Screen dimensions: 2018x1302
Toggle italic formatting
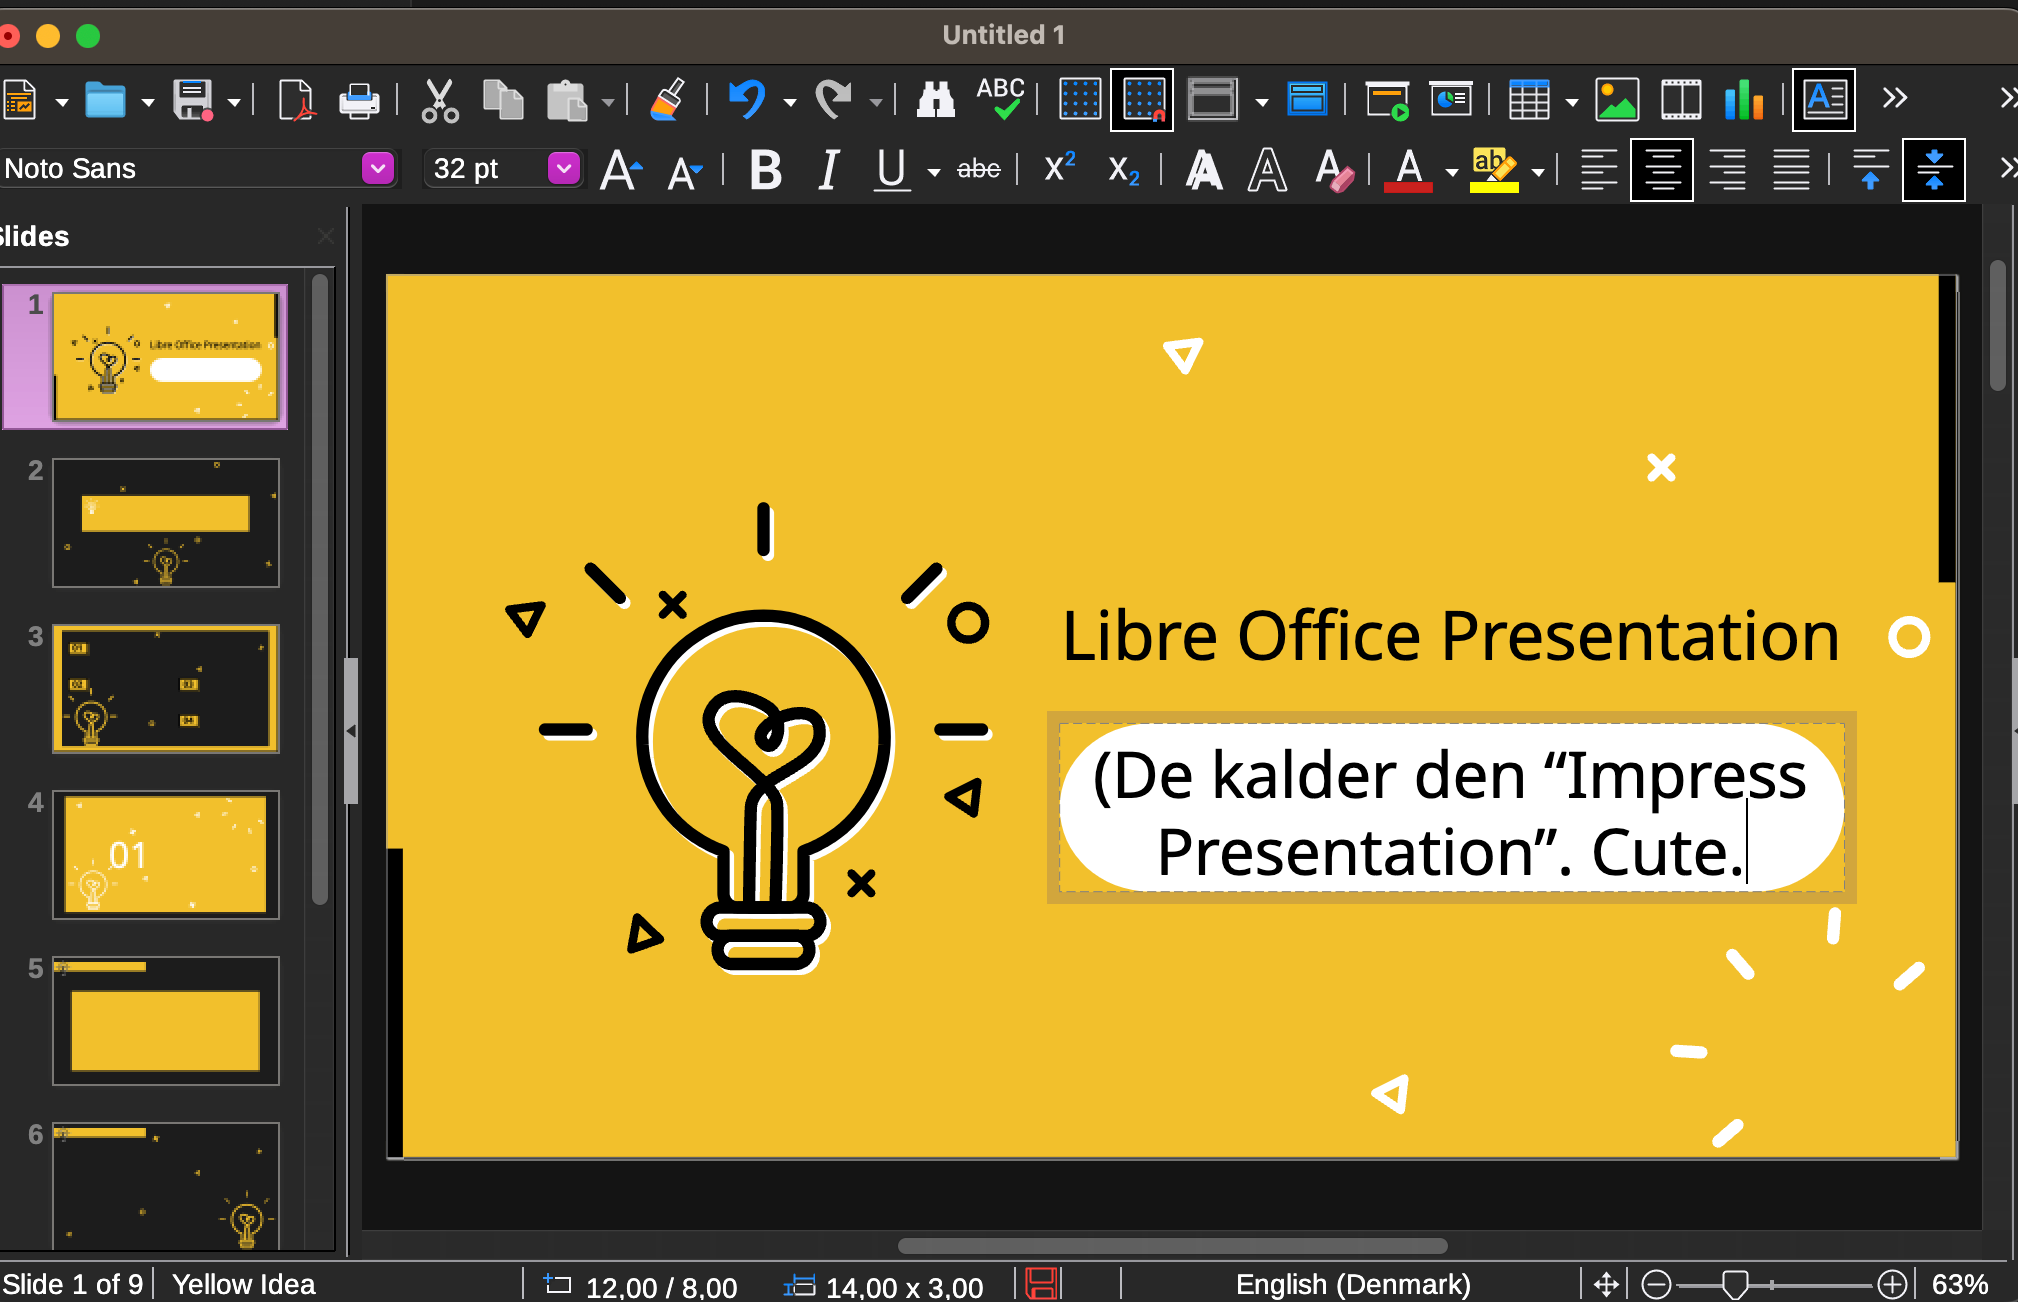point(828,170)
